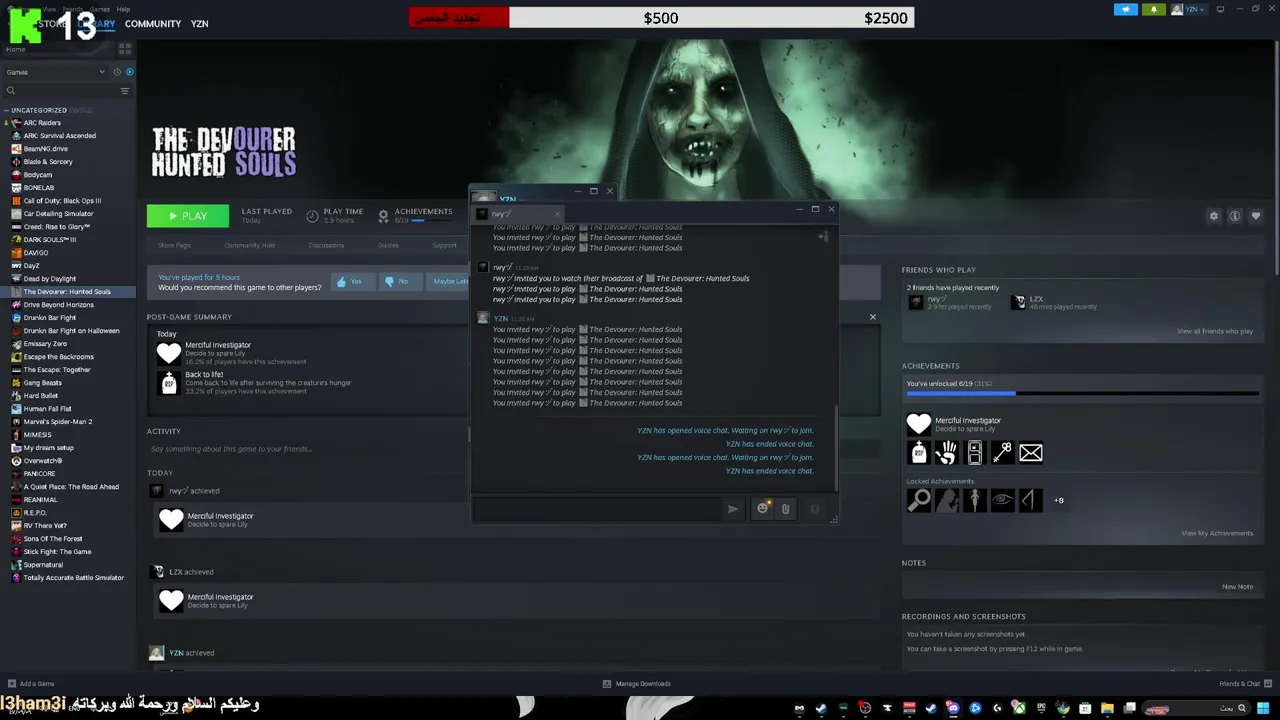
Task: Toggle the ready-to-play filter icon
Action: tap(129, 72)
